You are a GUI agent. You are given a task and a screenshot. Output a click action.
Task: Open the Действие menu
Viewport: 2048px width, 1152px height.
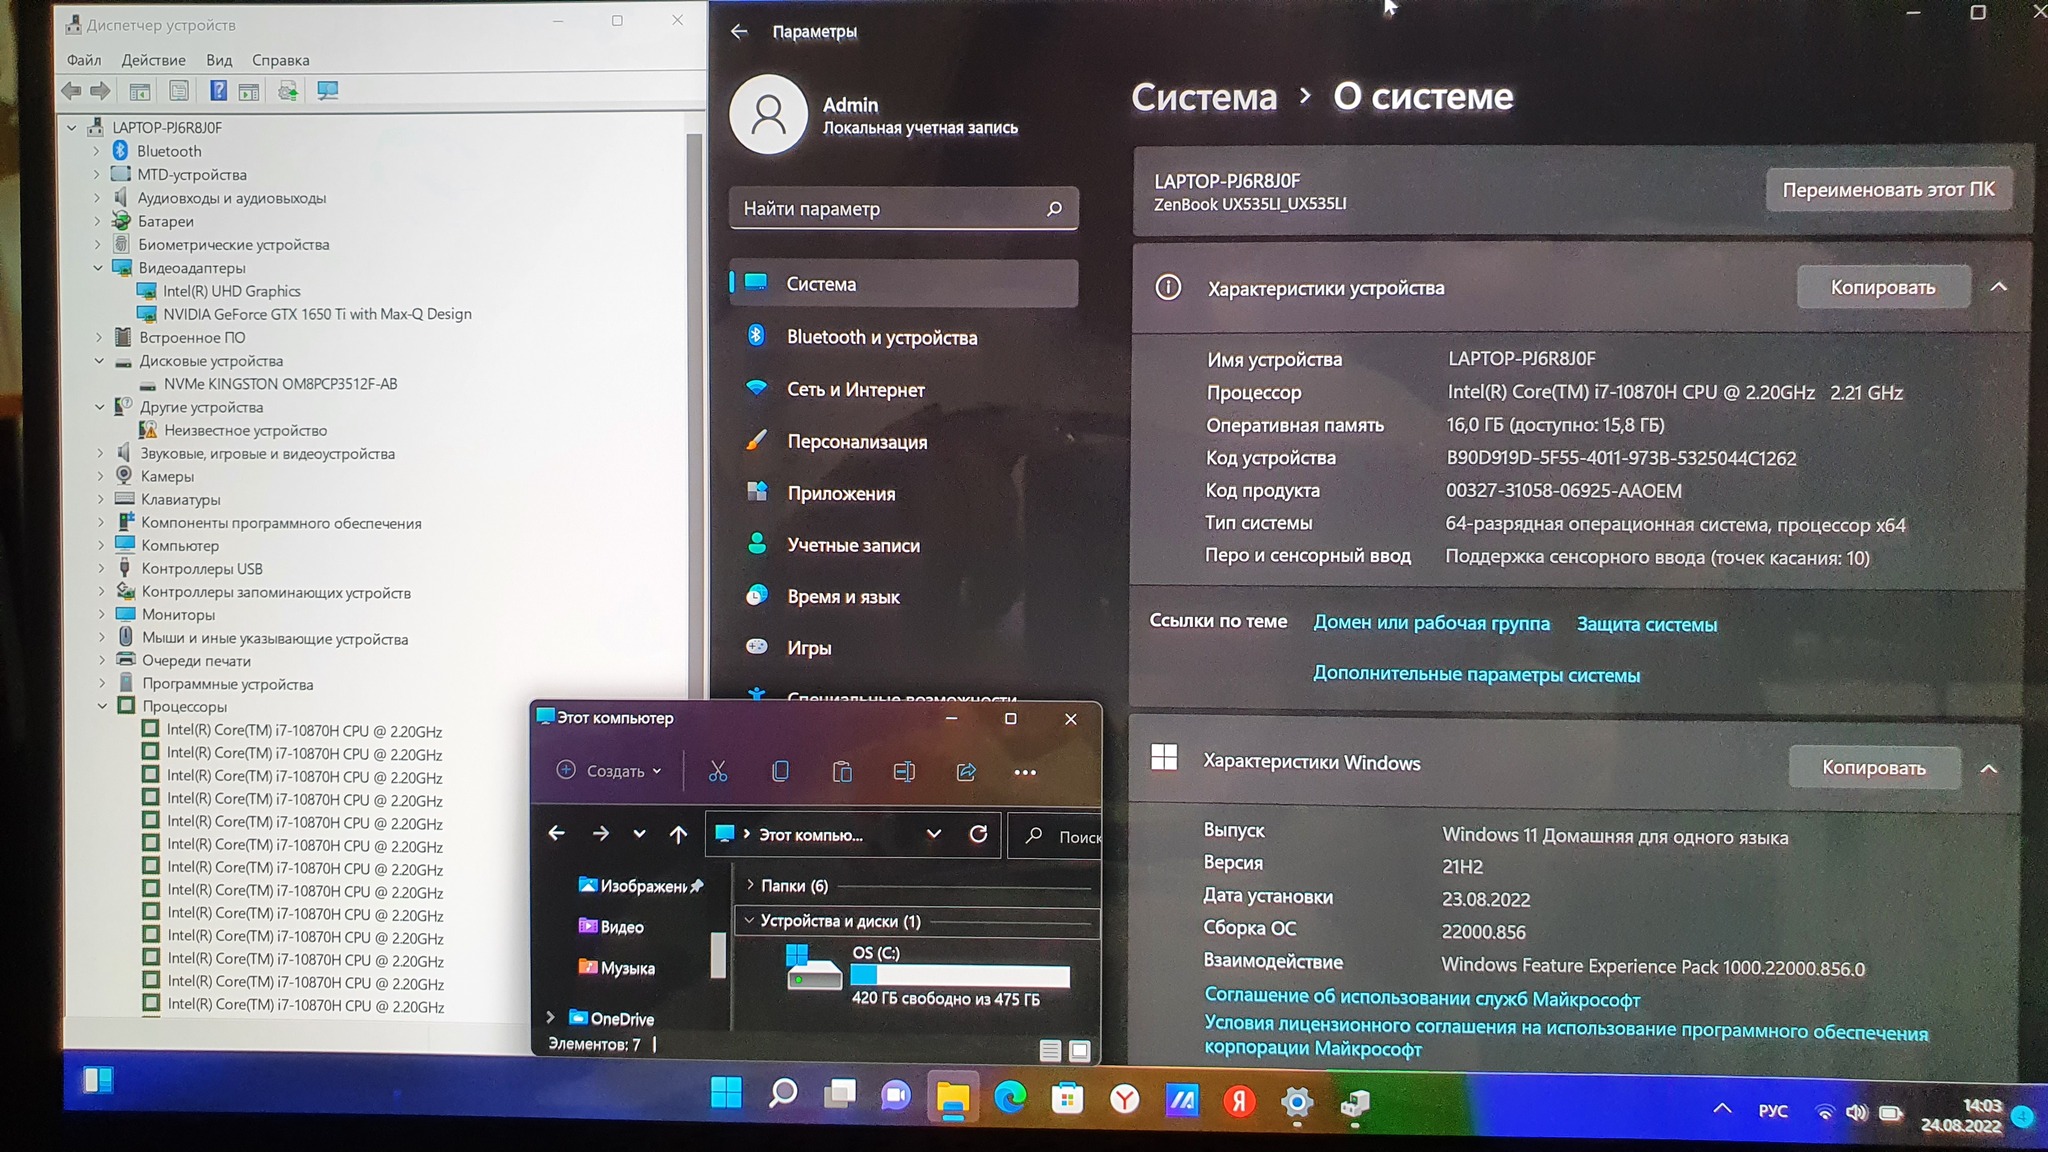pyautogui.click(x=153, y=60)
